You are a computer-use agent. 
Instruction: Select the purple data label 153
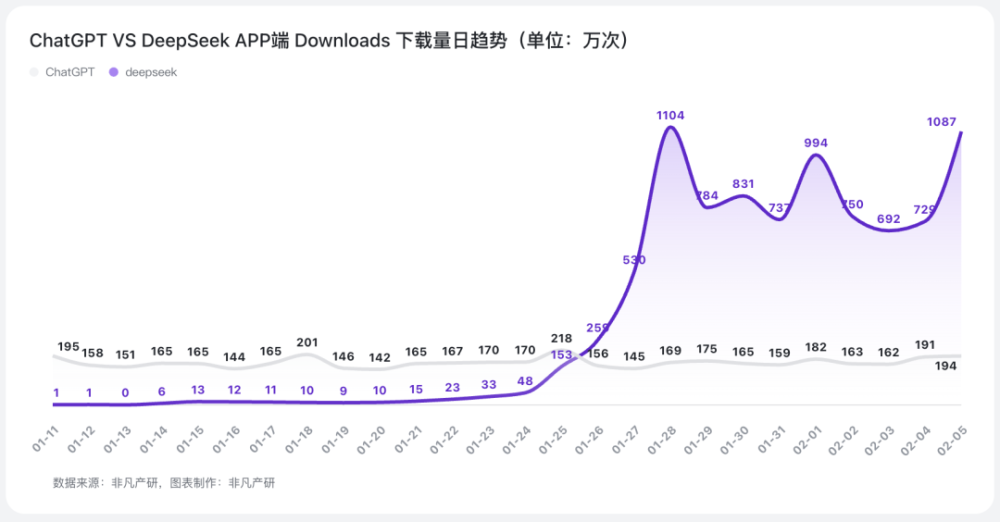tap(561, 355)
